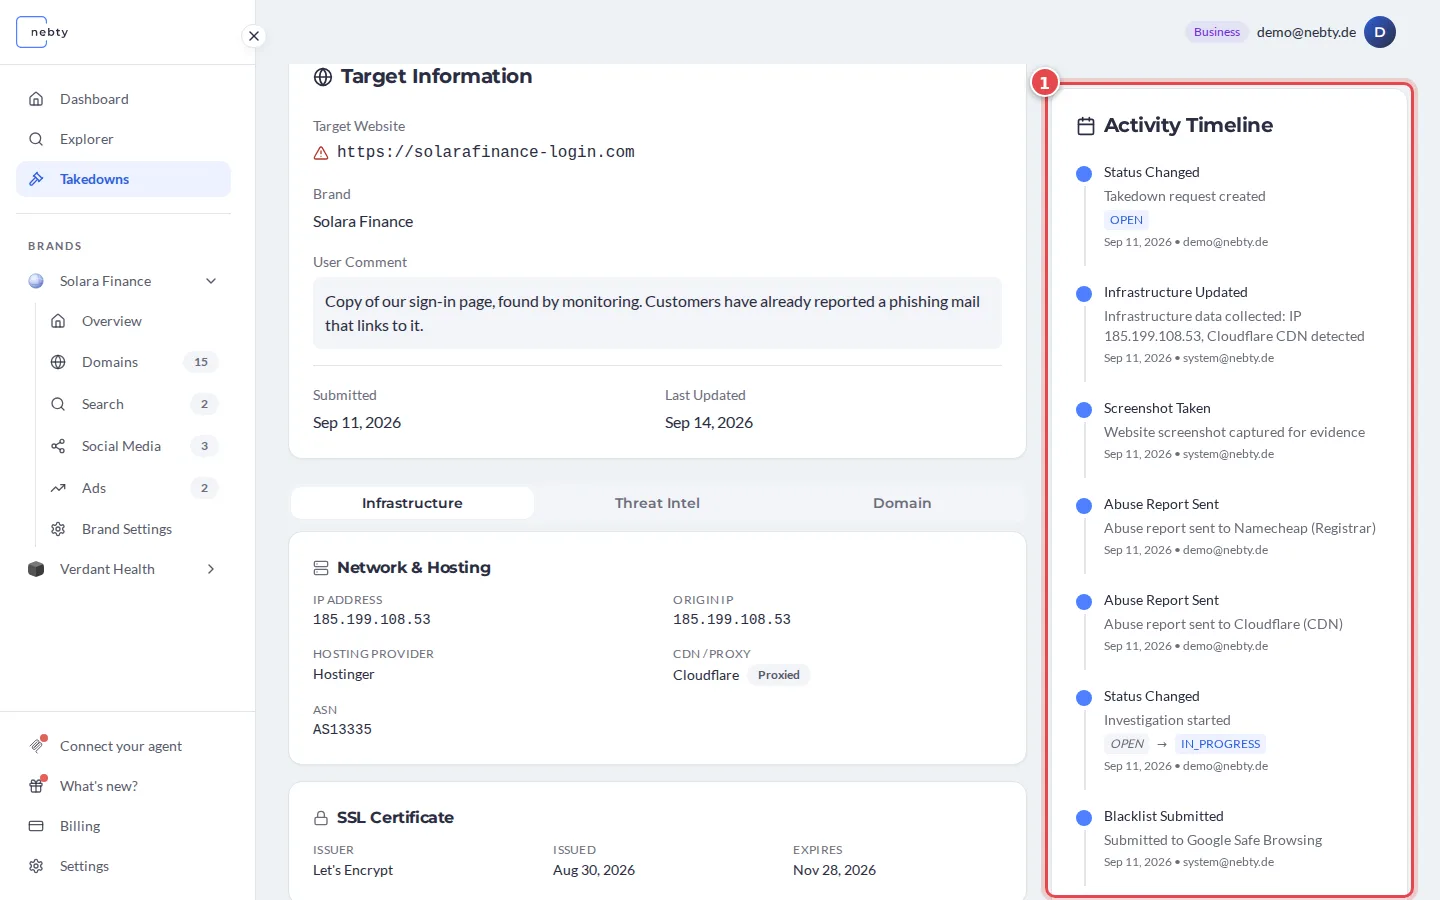The width and height of the screenshot is (1440, 900).
Task: Open Dashboard via its home icon
Action: point(36,99)
